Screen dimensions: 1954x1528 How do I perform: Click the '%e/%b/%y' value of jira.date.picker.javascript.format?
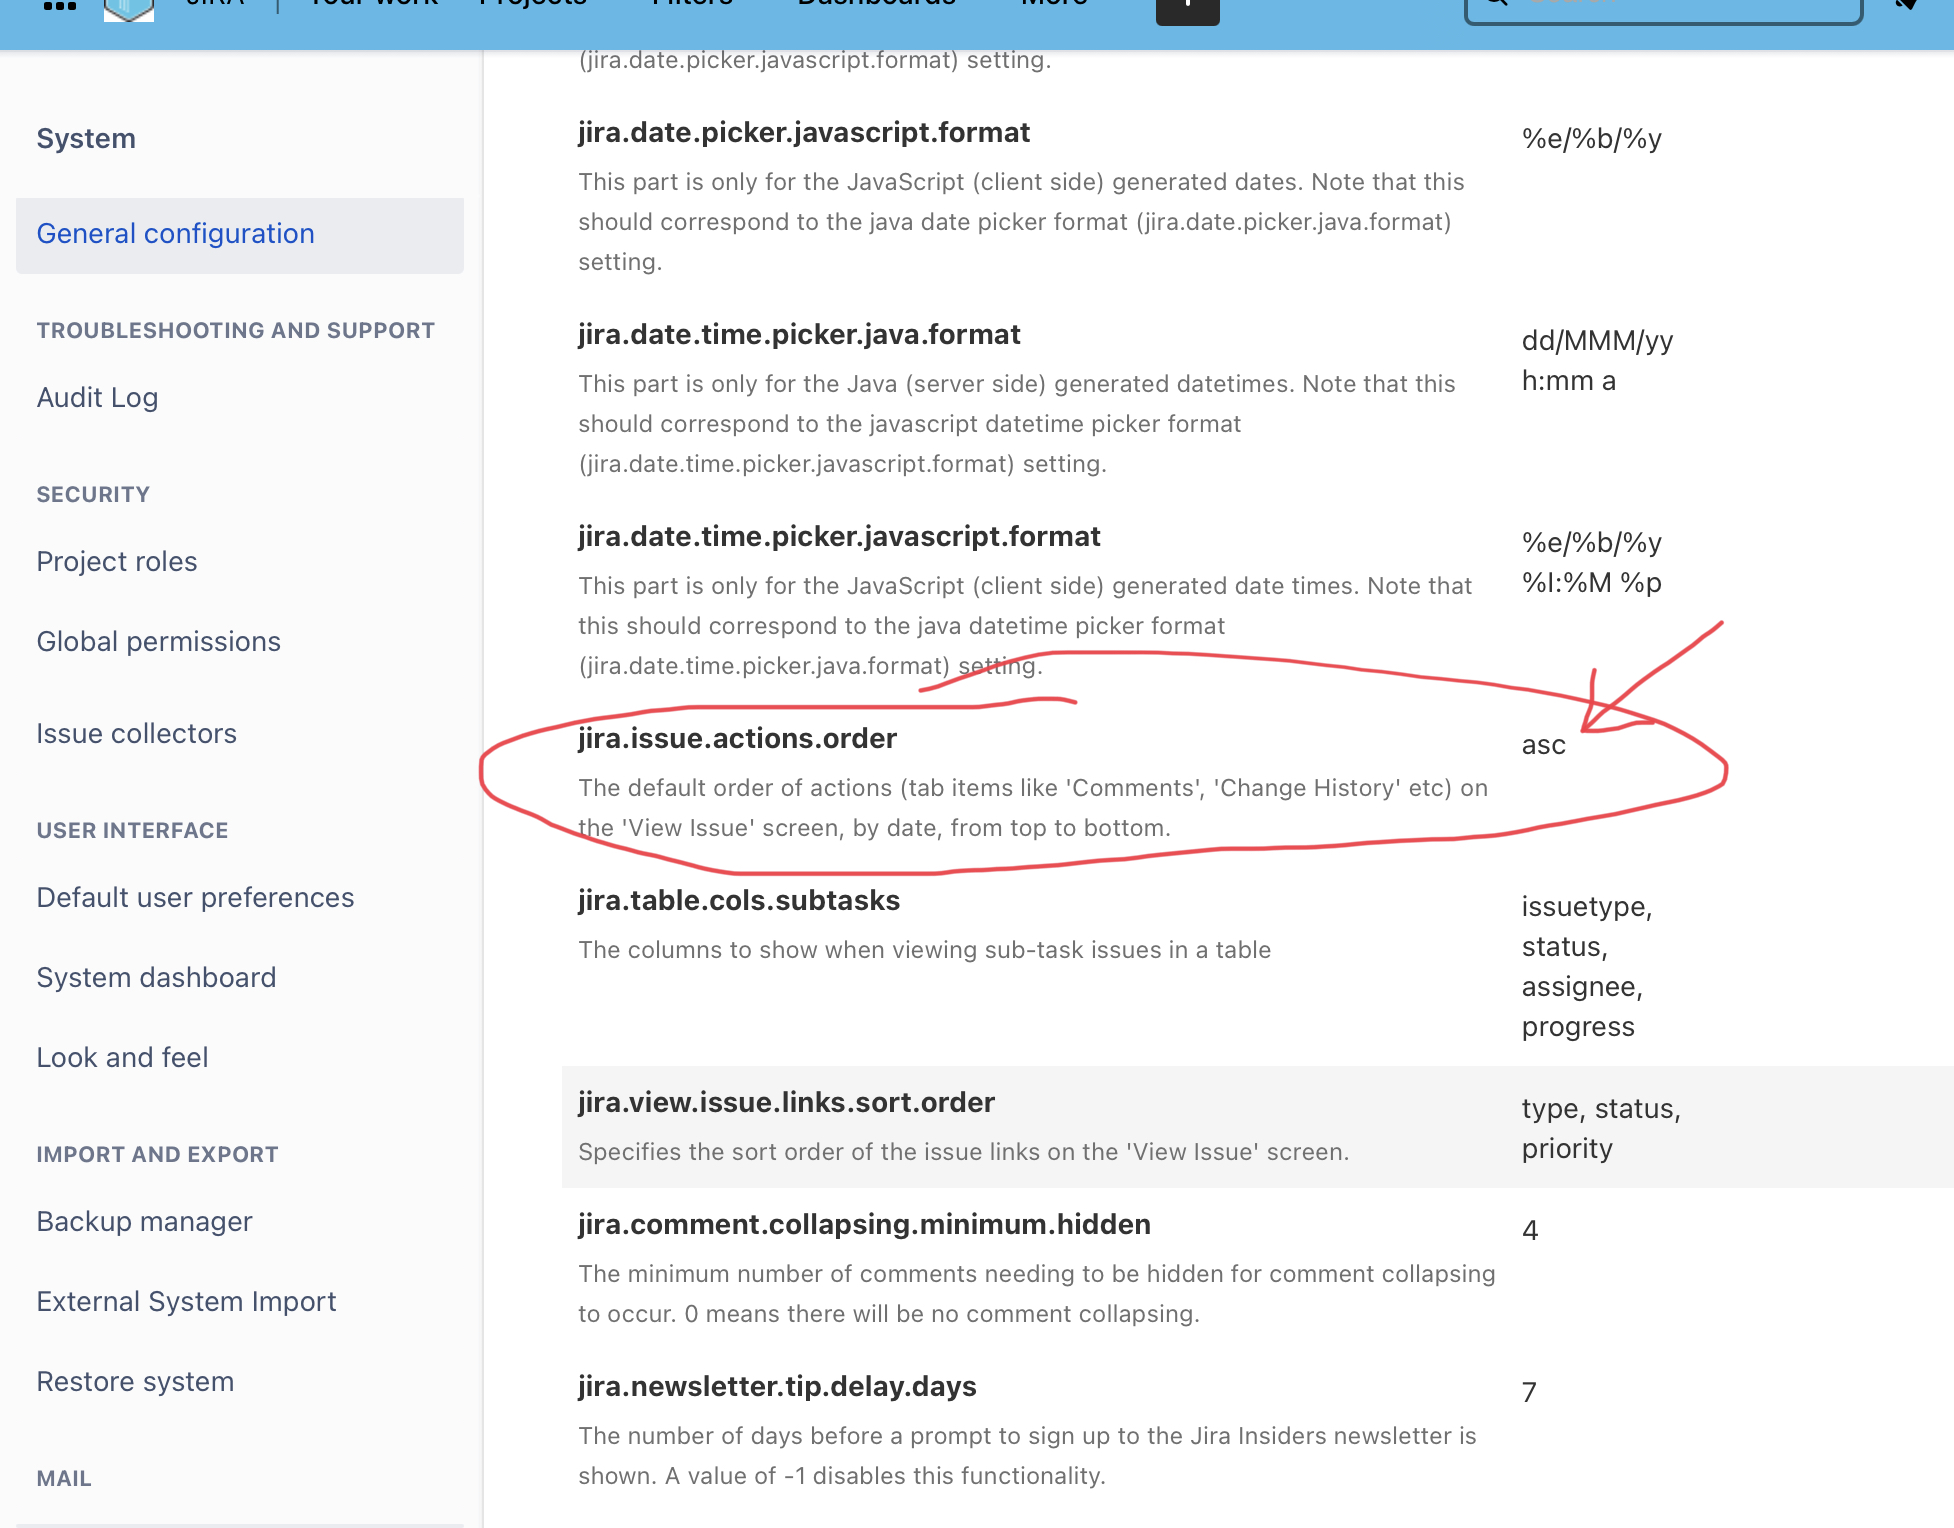(x=1592, y=139)
